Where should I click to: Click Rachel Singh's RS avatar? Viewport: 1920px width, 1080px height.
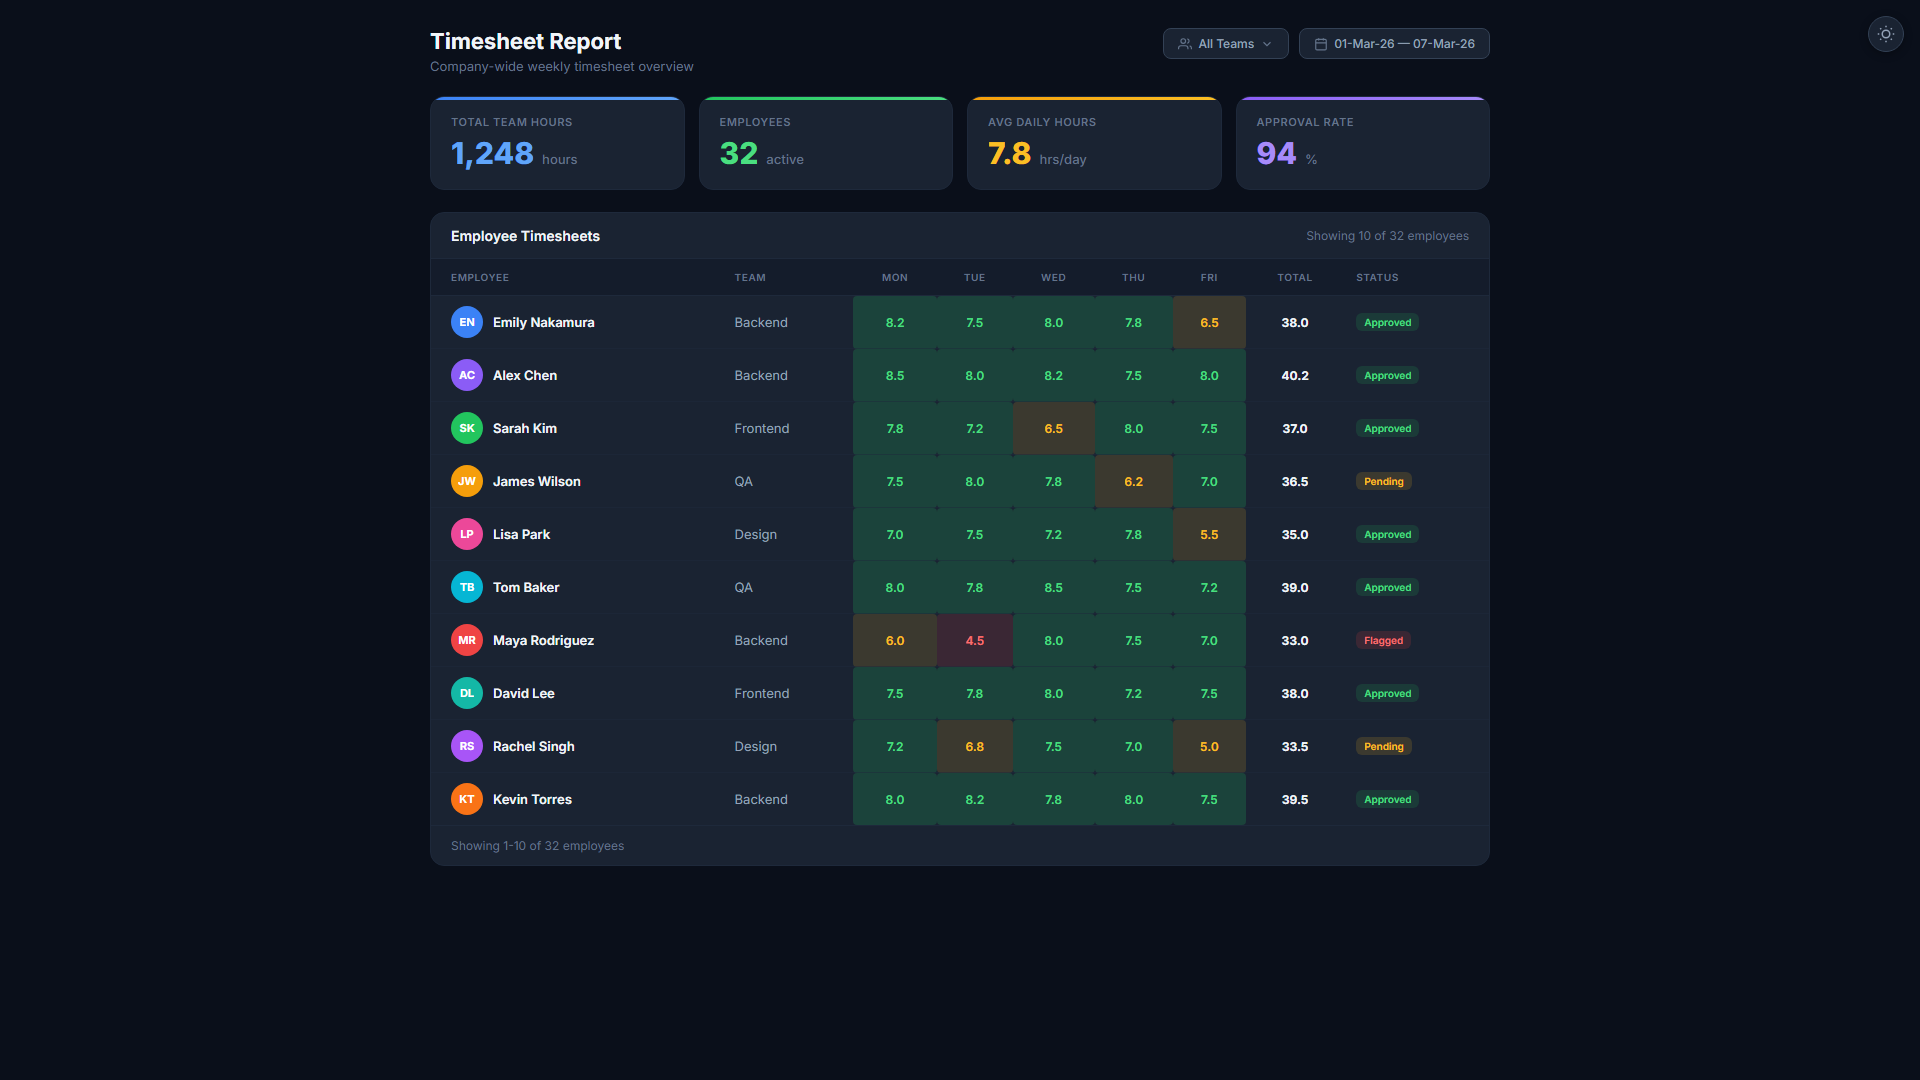[467, 746]
